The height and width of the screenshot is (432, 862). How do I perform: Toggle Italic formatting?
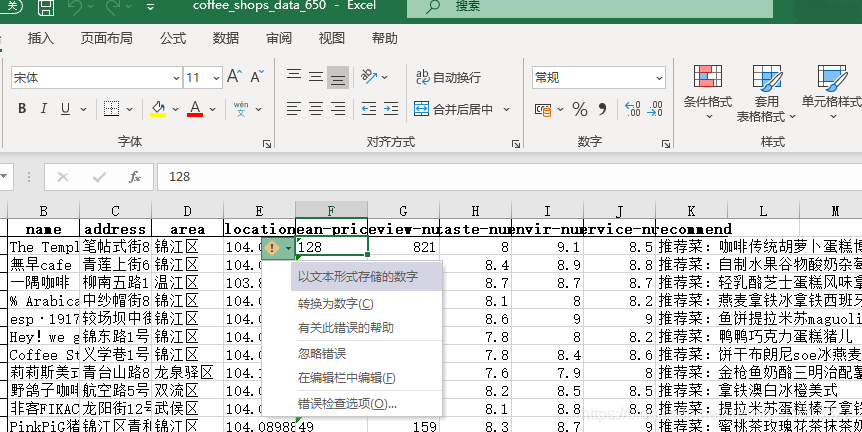44,109
